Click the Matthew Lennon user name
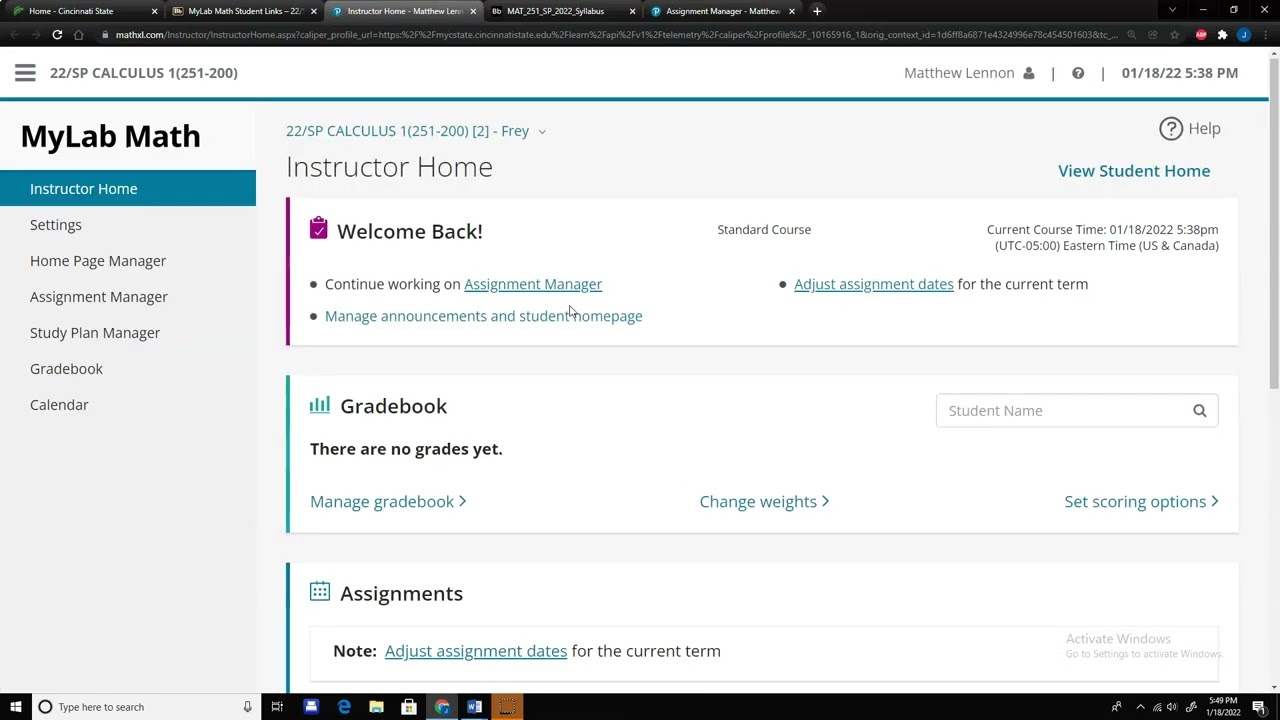This screenshot has width=1280, height=720. tap(959, 73)
